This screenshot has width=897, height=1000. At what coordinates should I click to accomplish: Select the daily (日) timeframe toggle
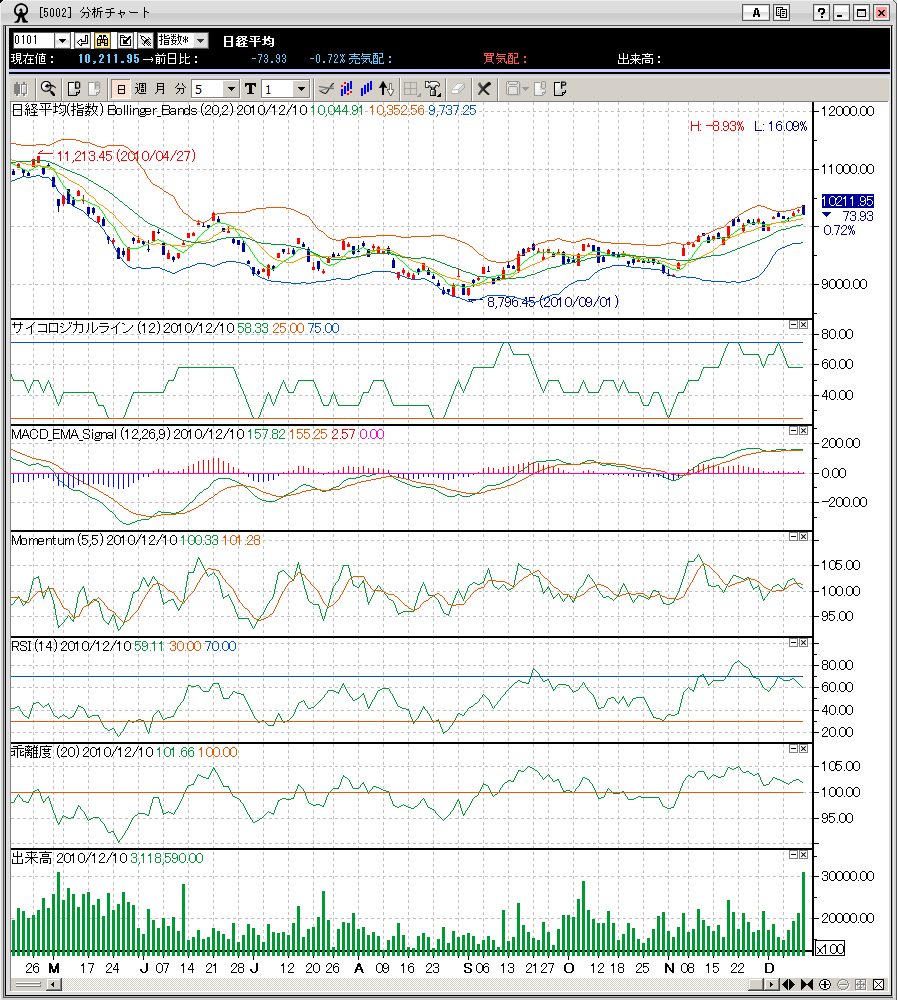tap(120, 88)
